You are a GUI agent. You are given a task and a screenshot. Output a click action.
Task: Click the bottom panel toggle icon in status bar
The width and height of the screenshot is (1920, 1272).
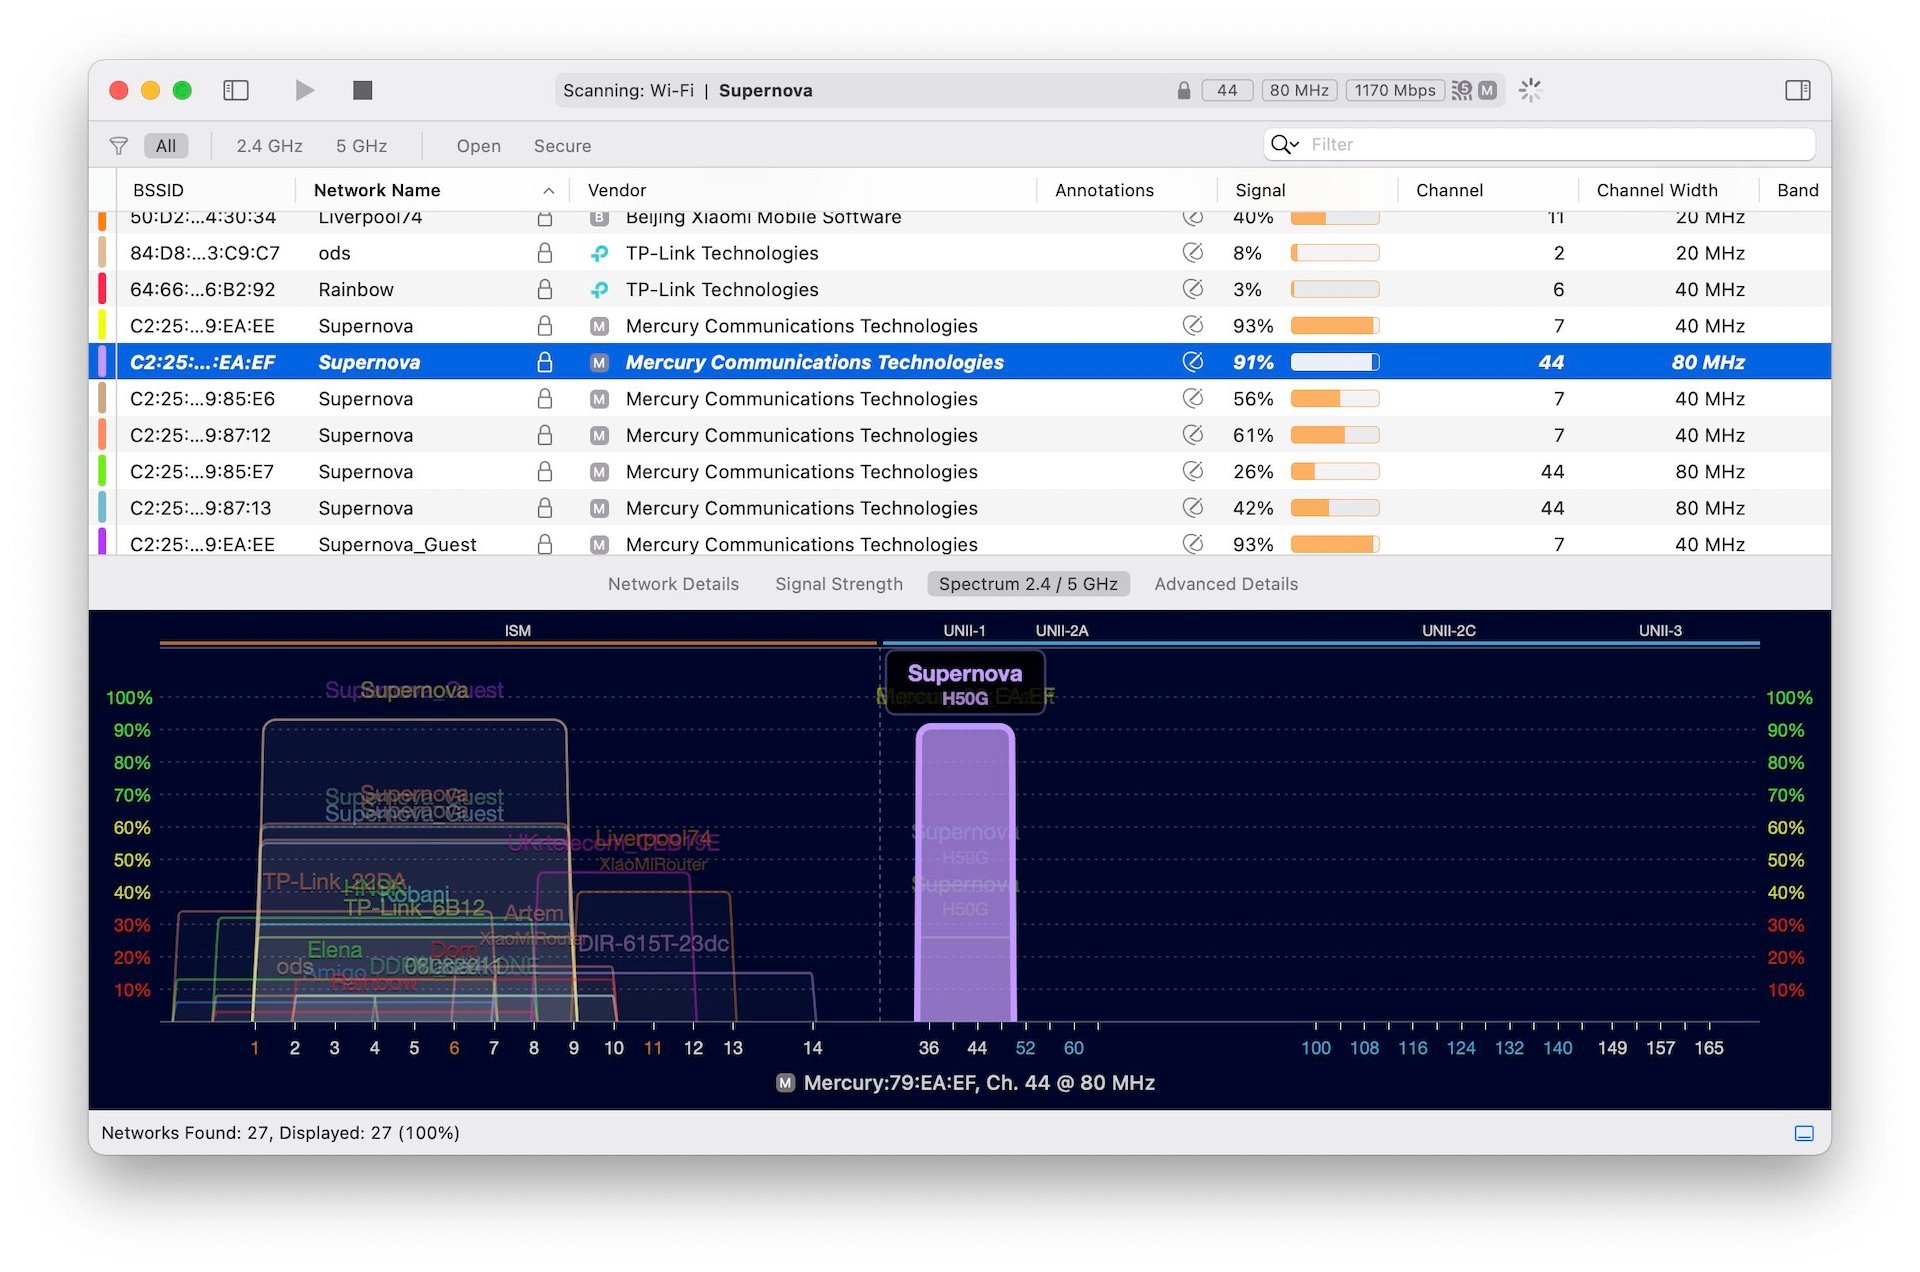click(1804, 1133)
